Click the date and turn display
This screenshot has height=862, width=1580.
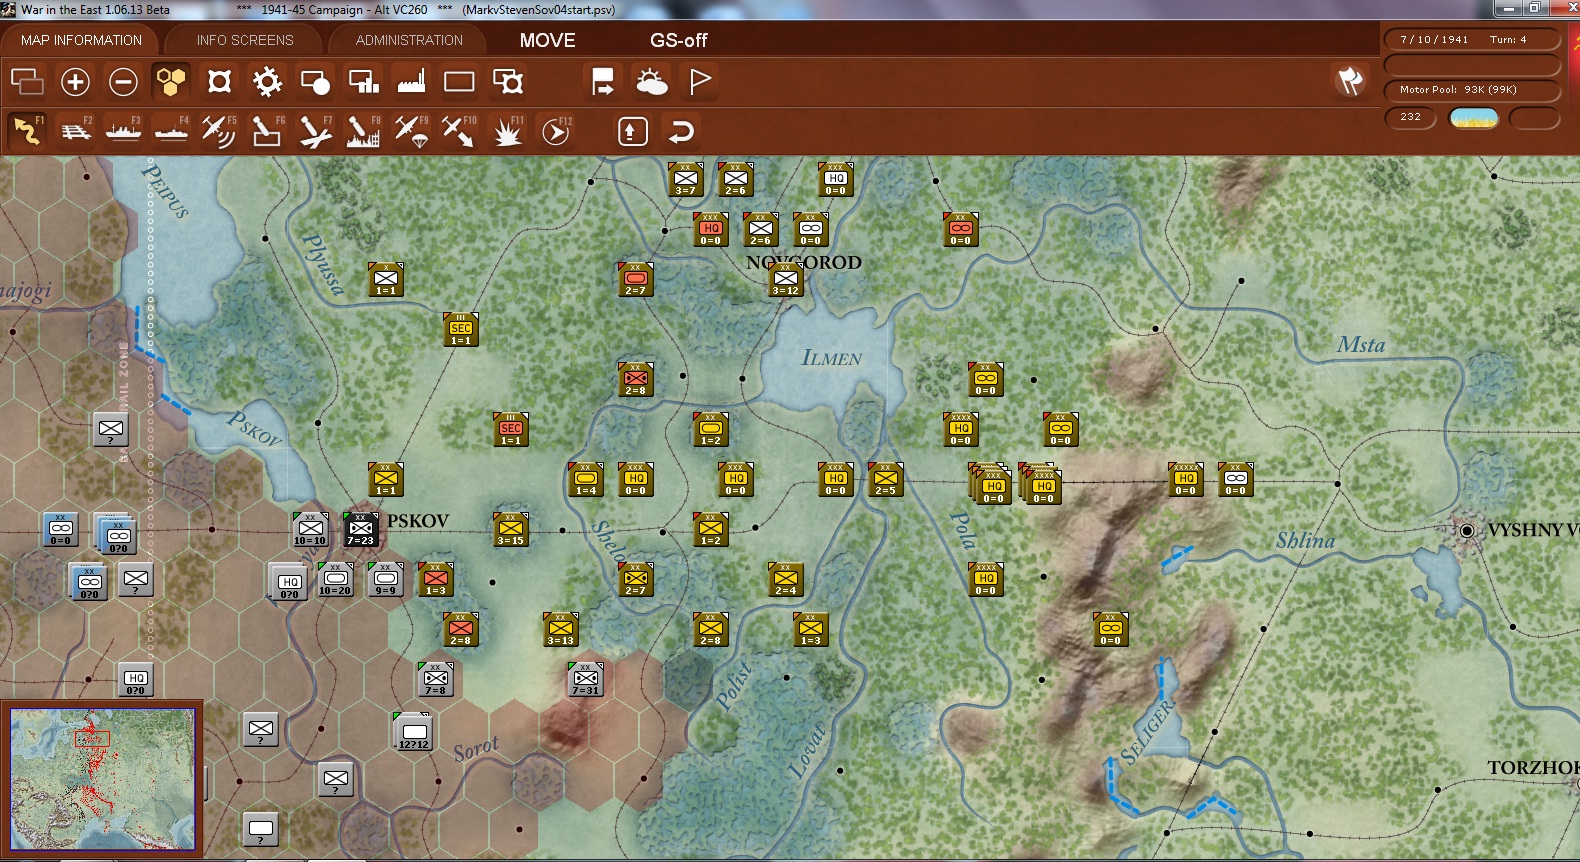(1471, 40)
